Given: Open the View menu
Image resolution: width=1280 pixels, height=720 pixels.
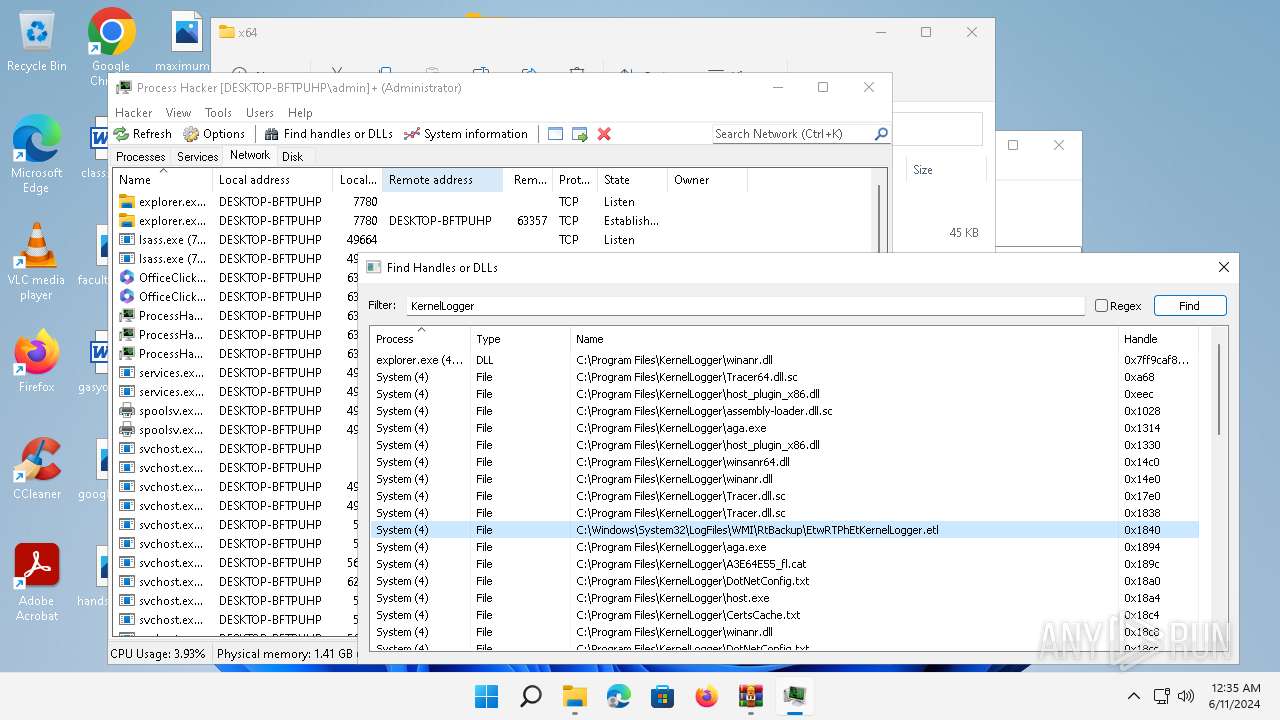Looking at the screenshot, I should [178, 113].
